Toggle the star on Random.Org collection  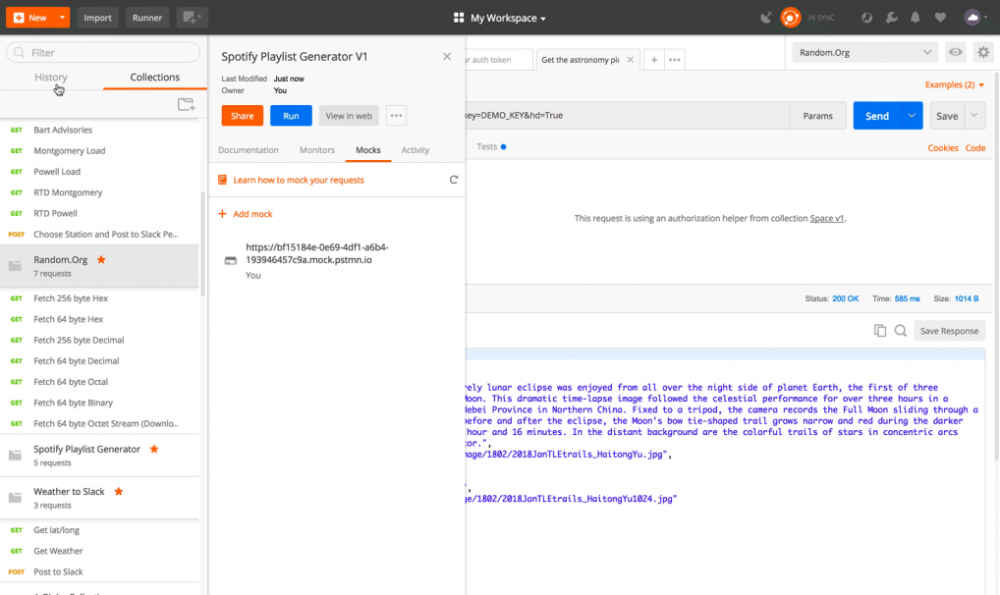coord(101,260)
